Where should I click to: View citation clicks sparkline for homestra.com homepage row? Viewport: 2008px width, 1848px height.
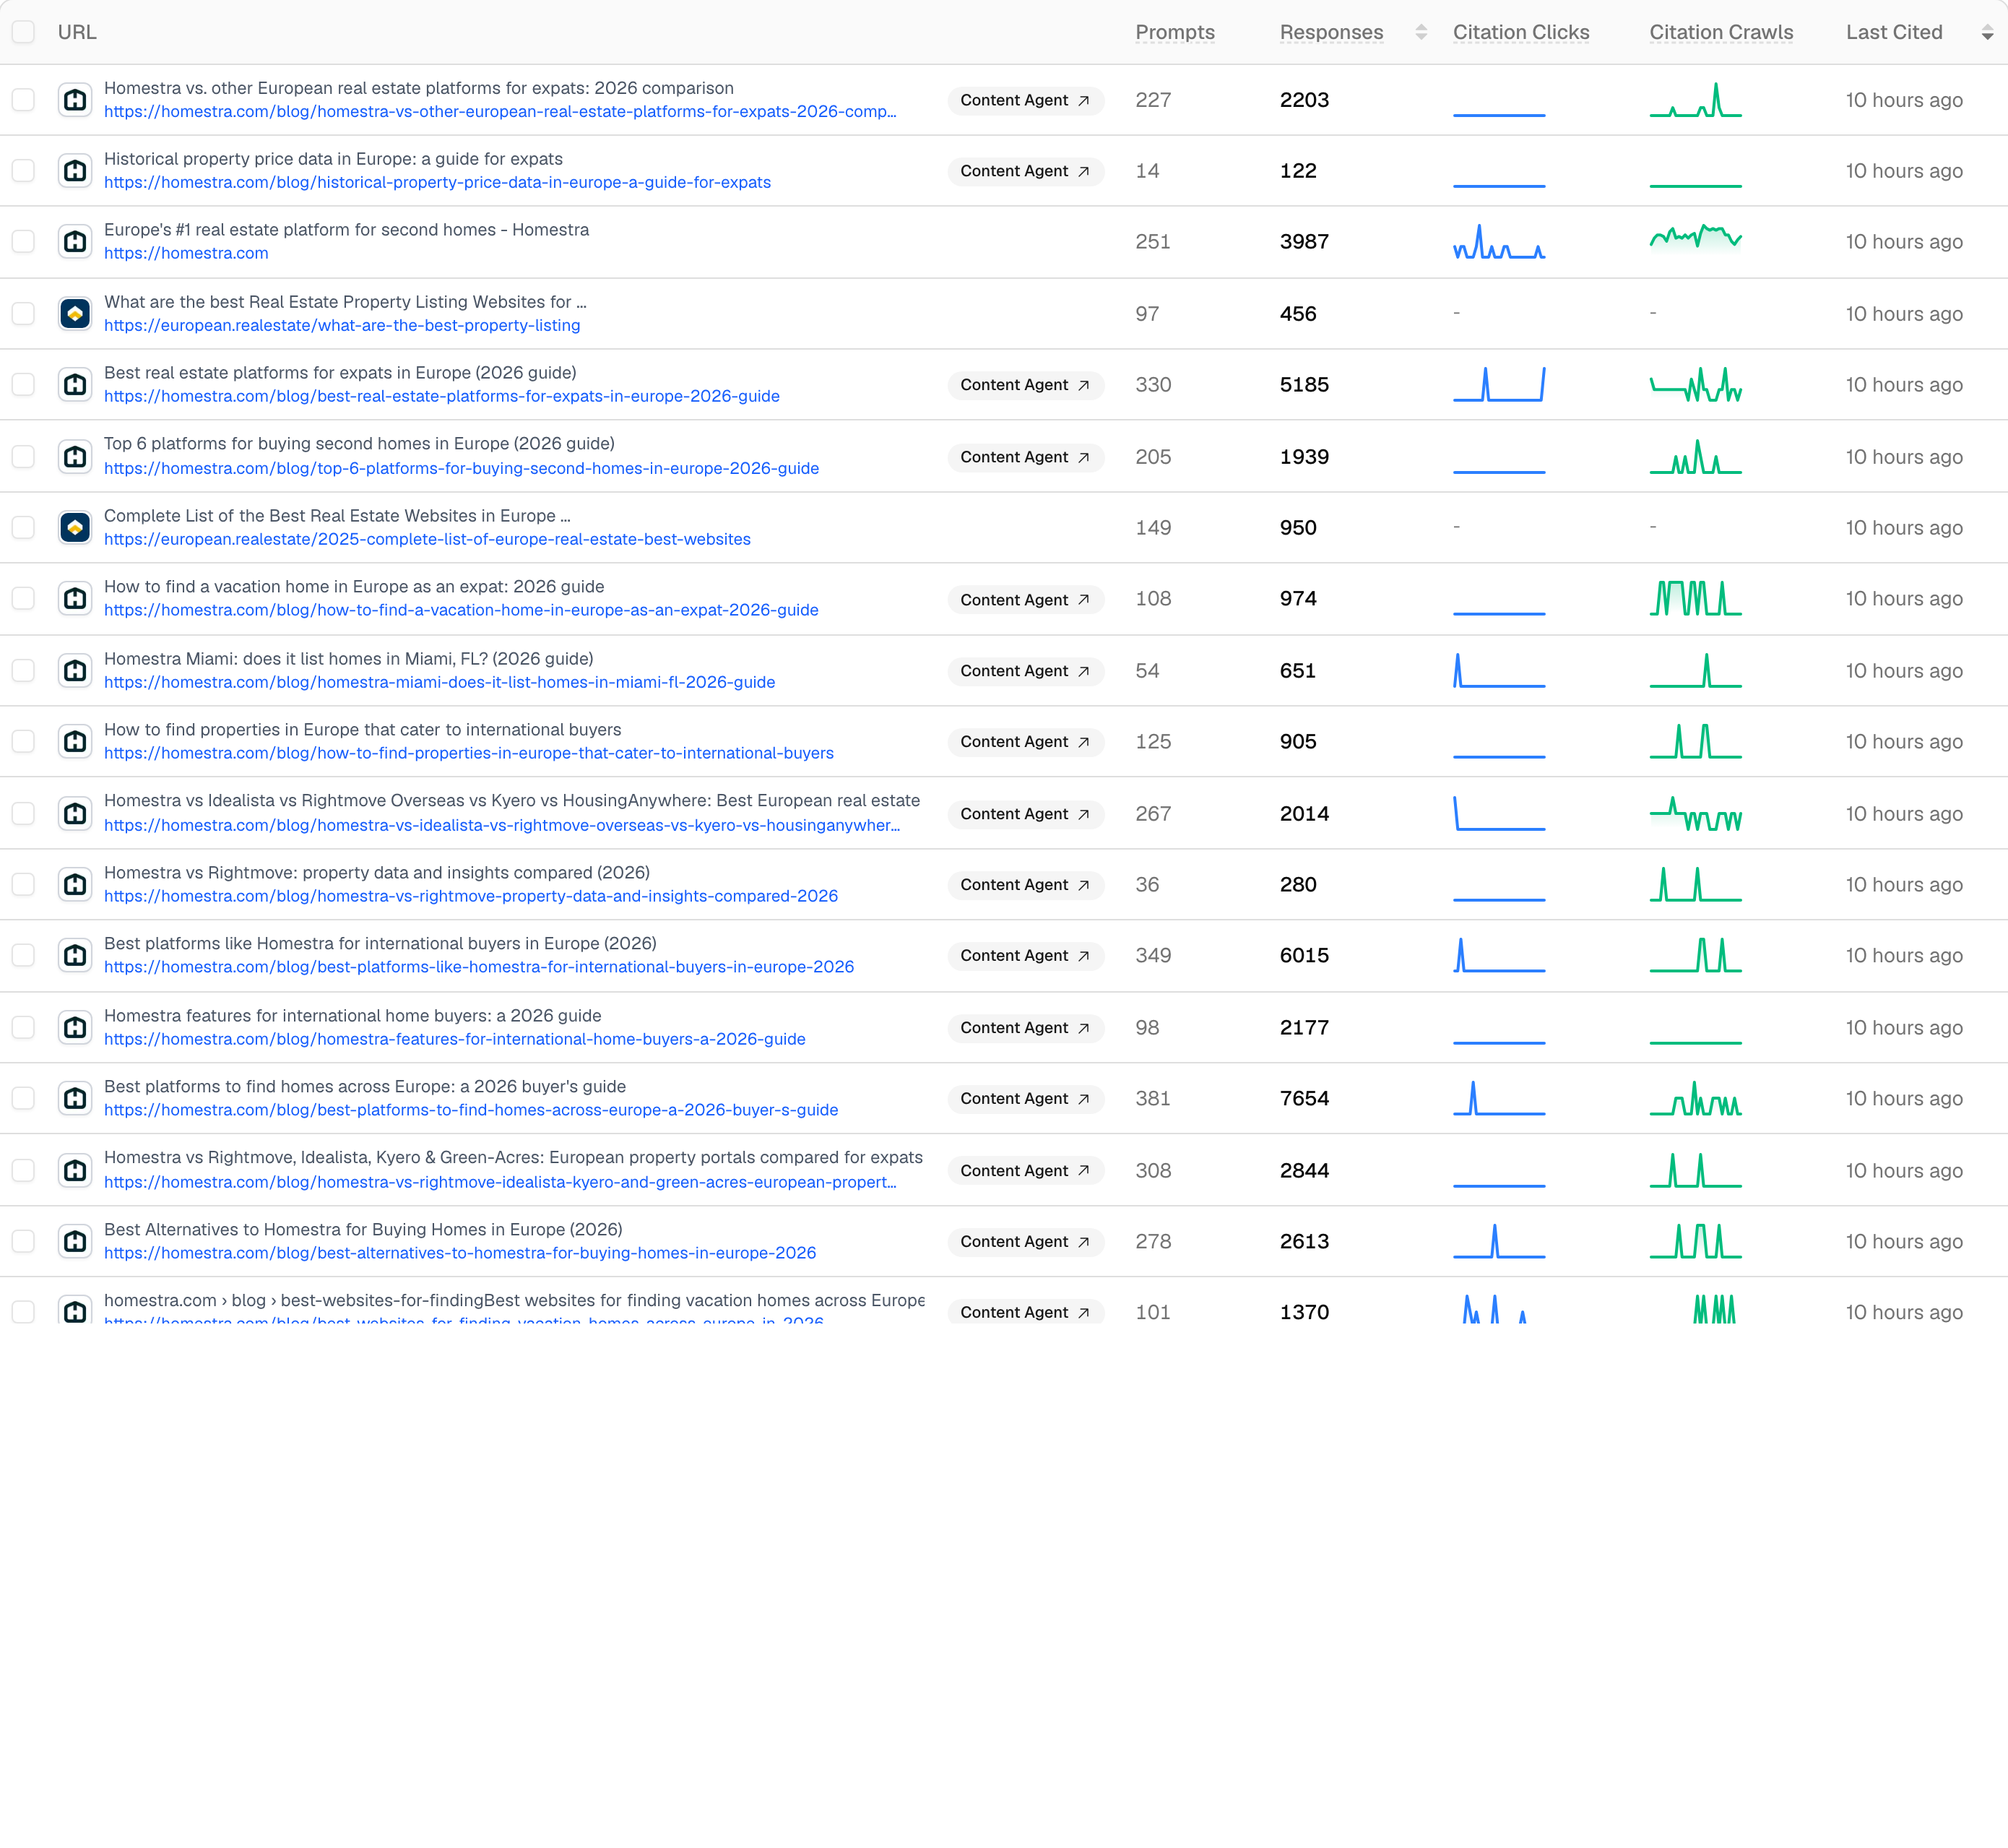1499,242
